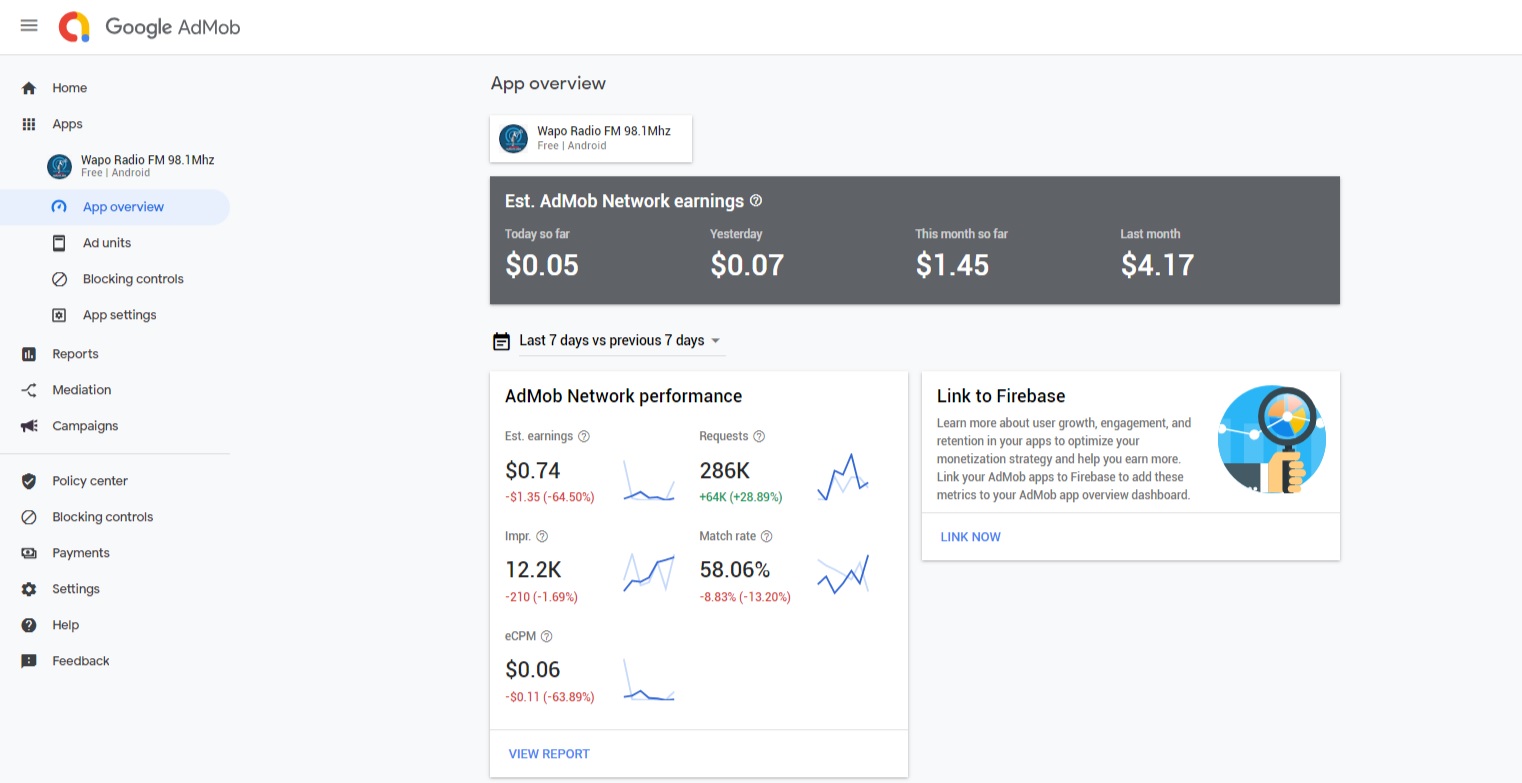Click the $4.17 Last month earnings

pos(1158,265)
